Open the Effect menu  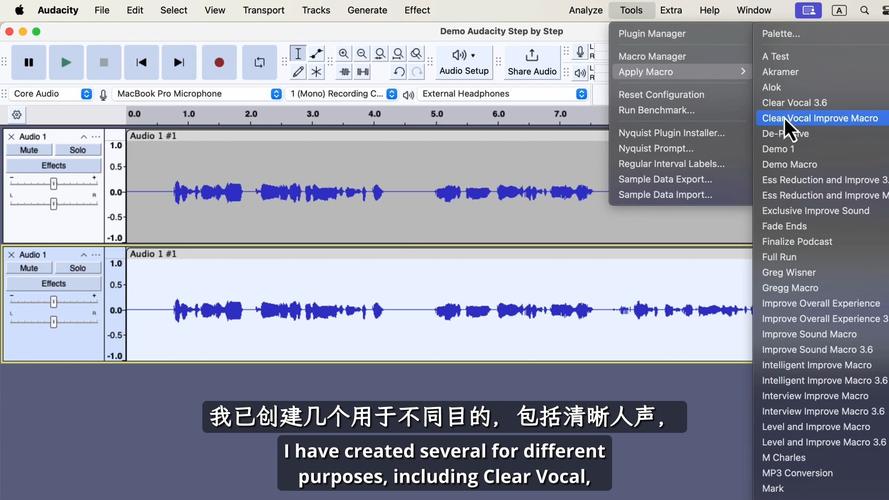point(417,10)
